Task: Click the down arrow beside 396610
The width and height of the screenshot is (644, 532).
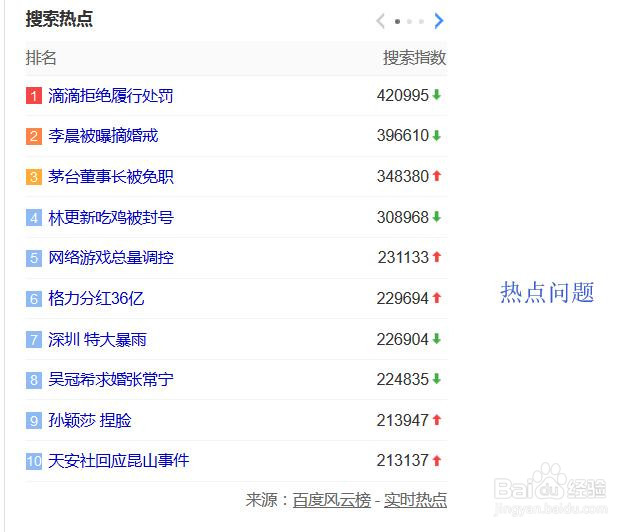Action: click(437, 135)
